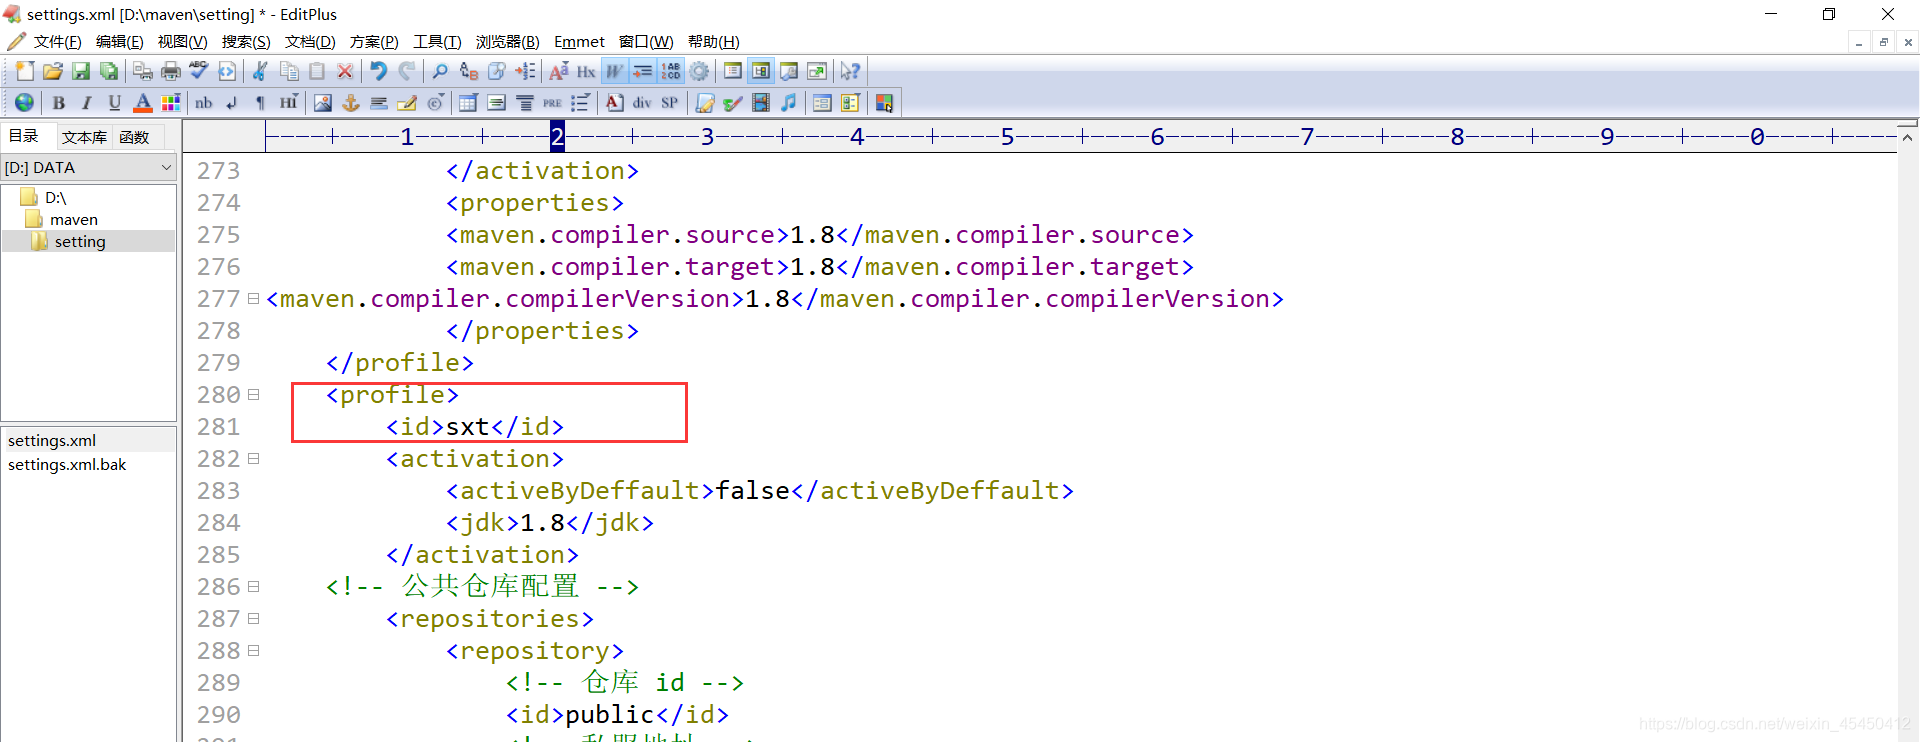Collapse the fold marker at line 287

click(x=253, y=618)
